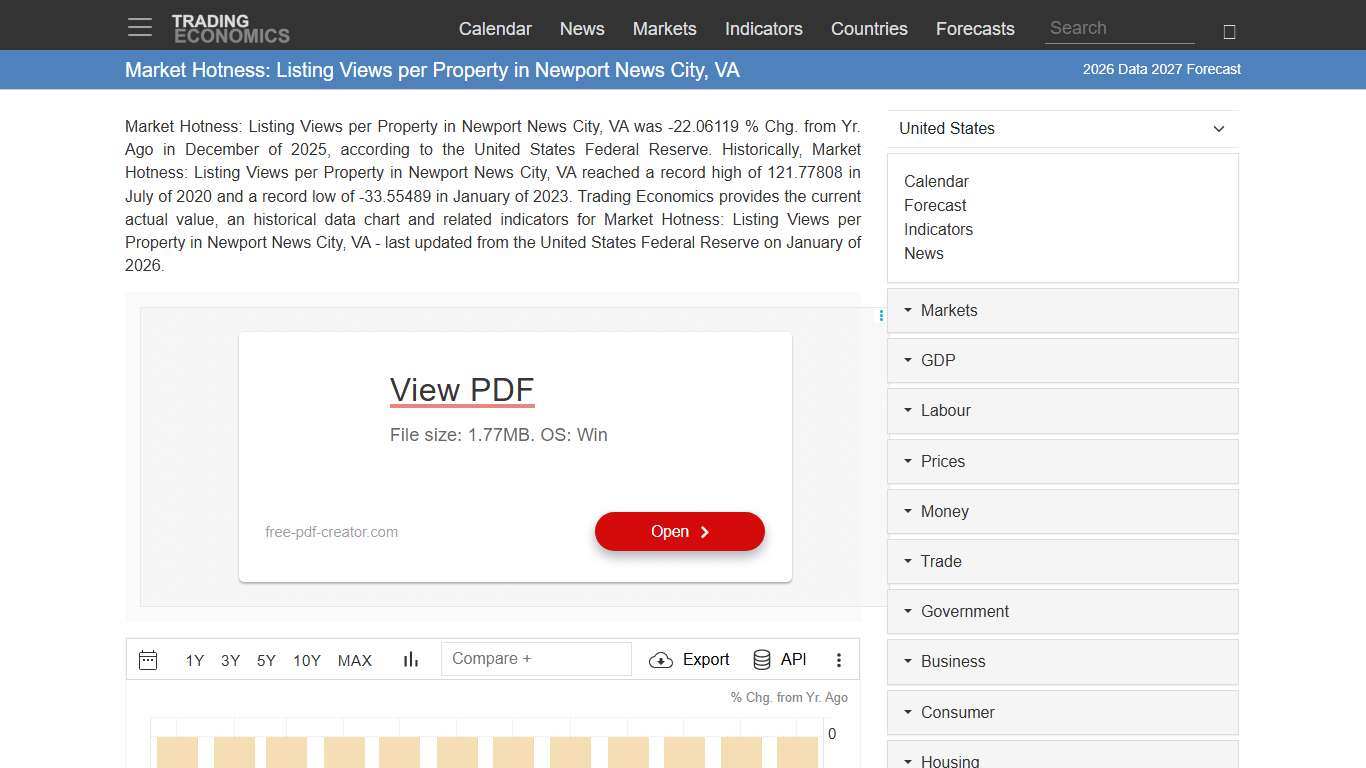
Task: Open the Indicators menu in navbar
Action: click(x=763, y=29)
